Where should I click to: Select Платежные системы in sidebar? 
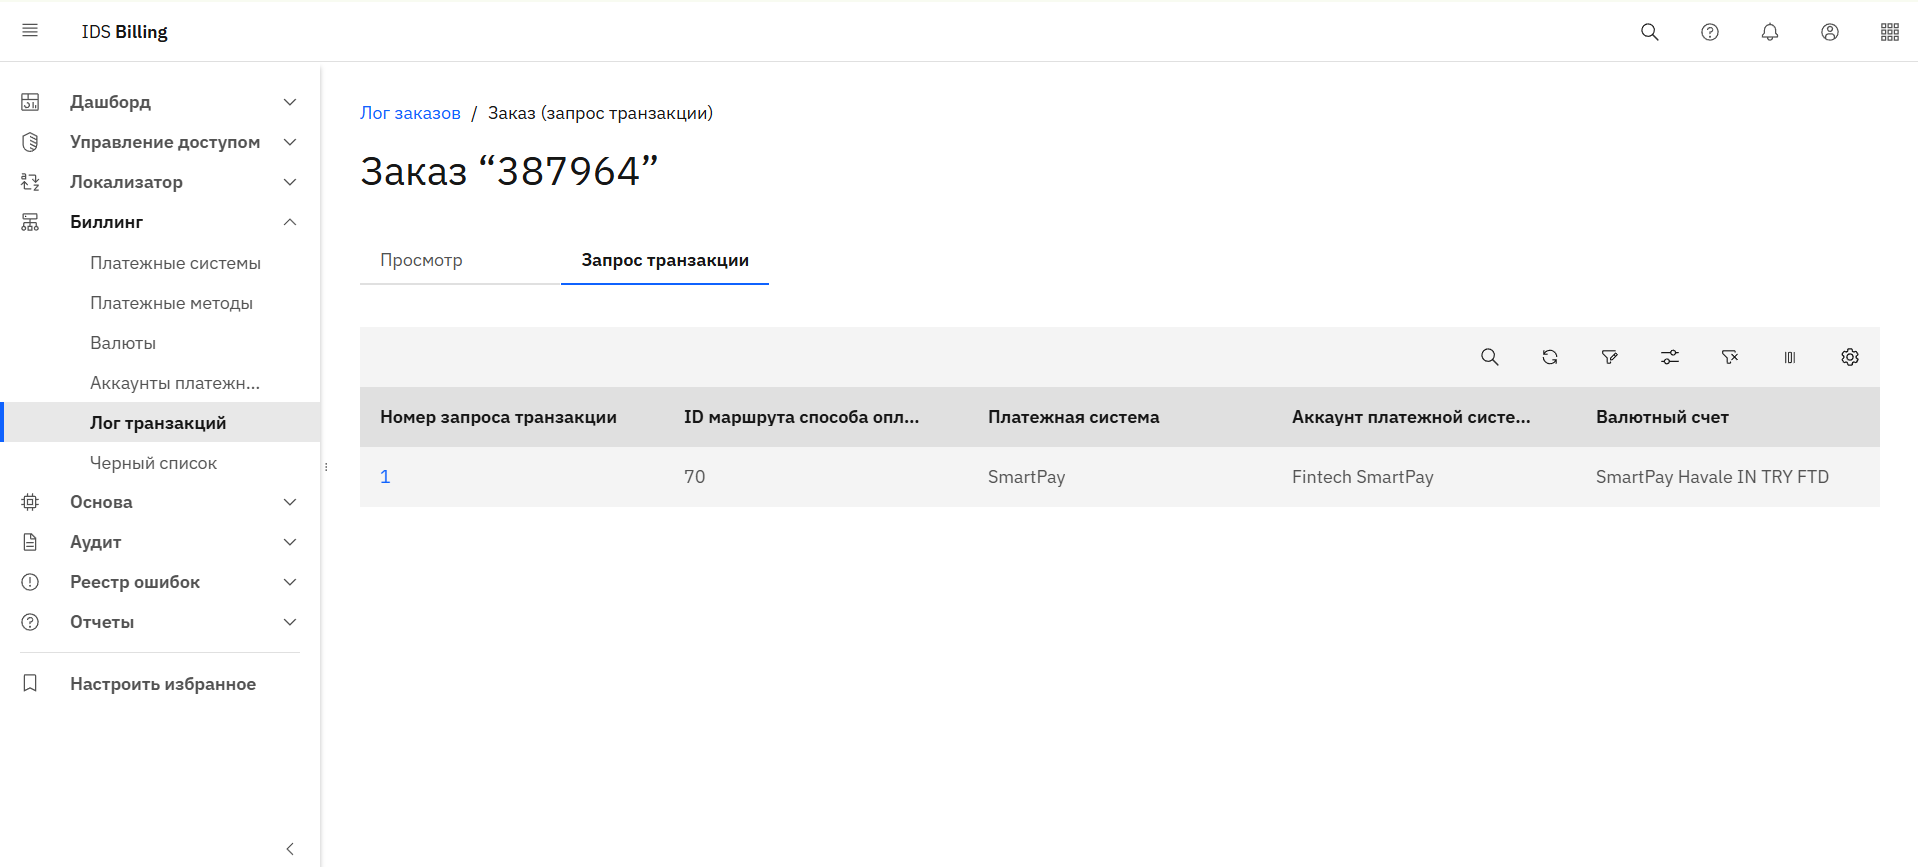(x=175, y=263)
